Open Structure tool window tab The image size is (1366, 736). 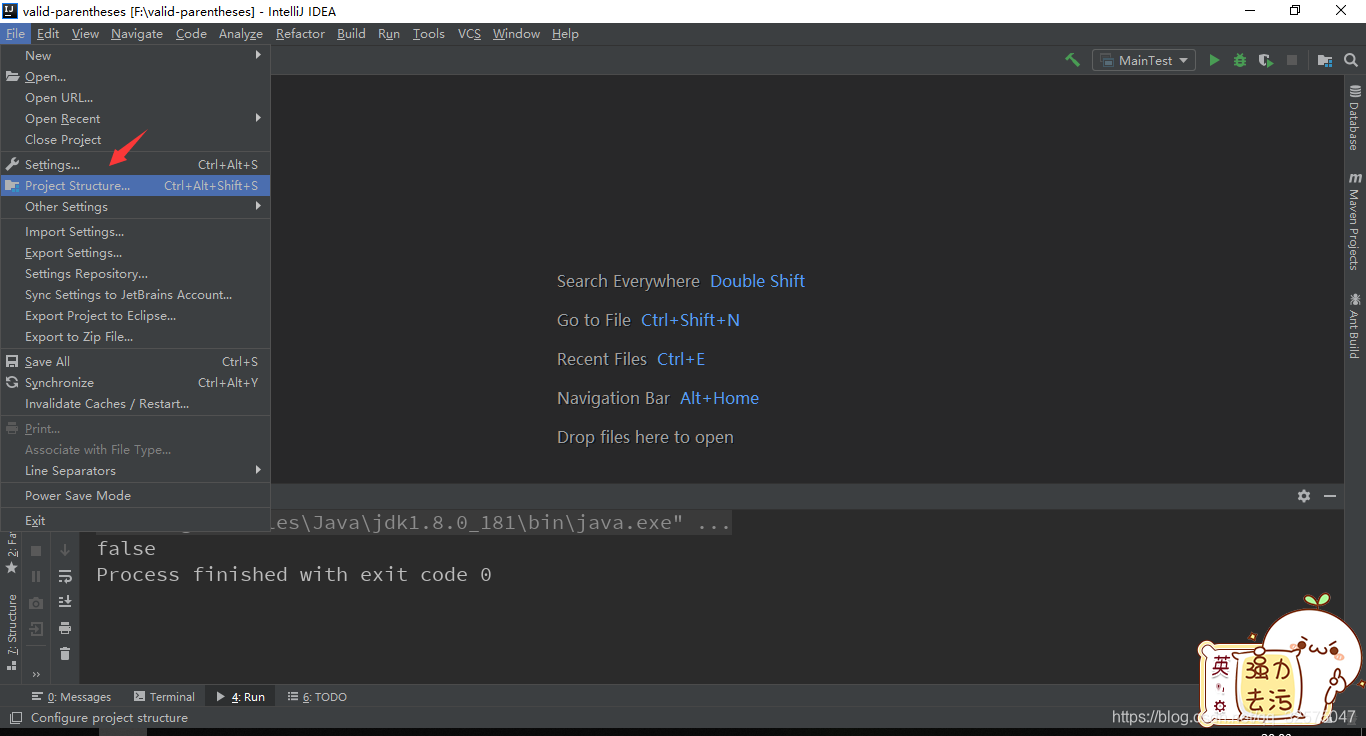pyautogui.click(x=11, y=632)
